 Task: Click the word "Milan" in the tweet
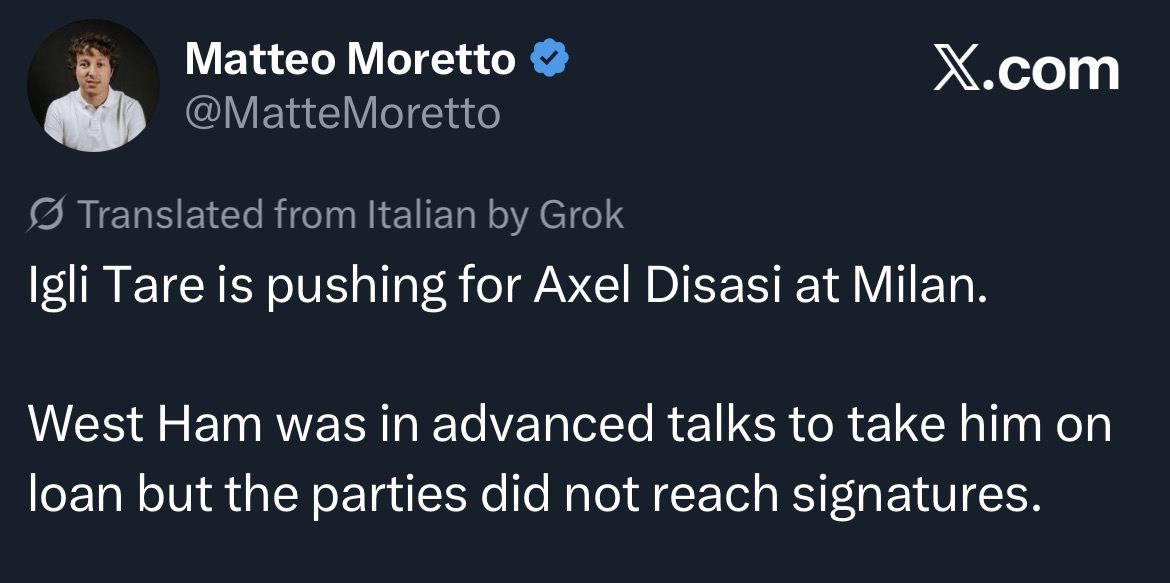tap(915, 289)
